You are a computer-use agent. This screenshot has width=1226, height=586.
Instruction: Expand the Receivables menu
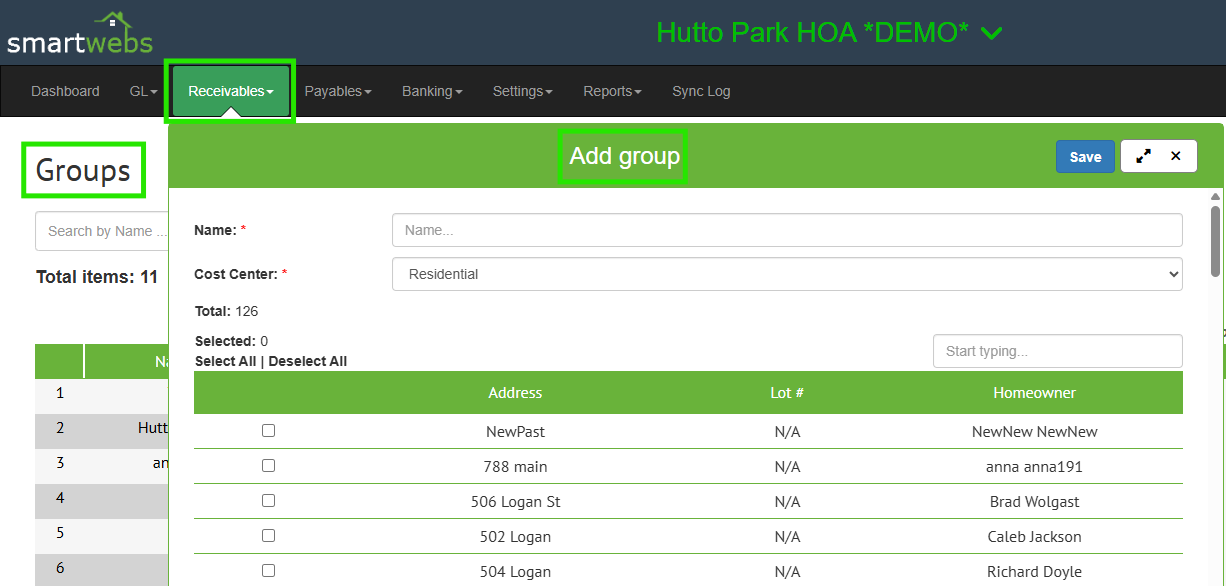pyautogui.click(x=230, y=91)
